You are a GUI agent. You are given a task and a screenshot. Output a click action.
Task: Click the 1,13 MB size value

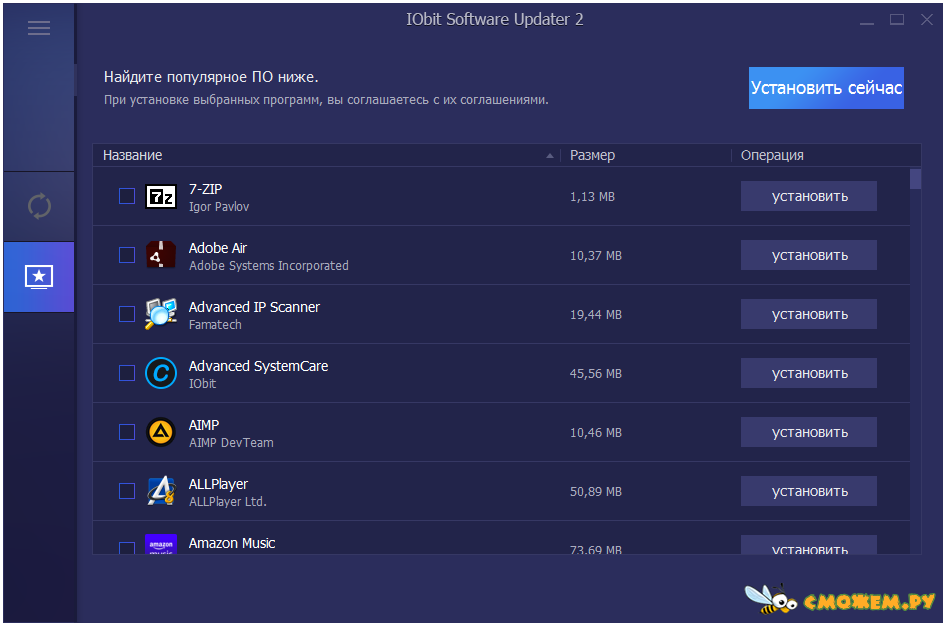point(592,197)
